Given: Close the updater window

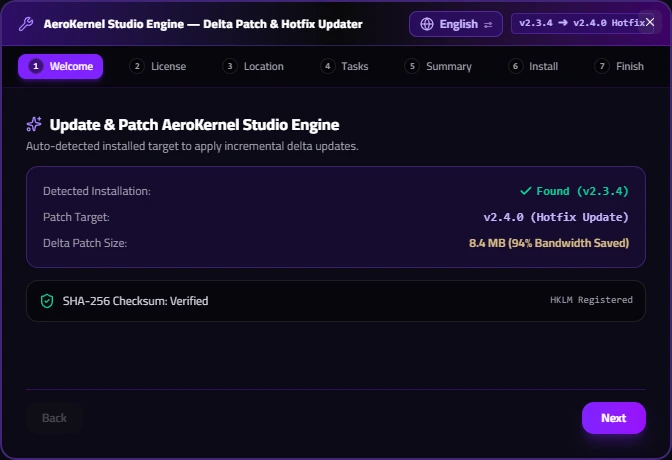Looking at the screenshot, I should point(650,22).
